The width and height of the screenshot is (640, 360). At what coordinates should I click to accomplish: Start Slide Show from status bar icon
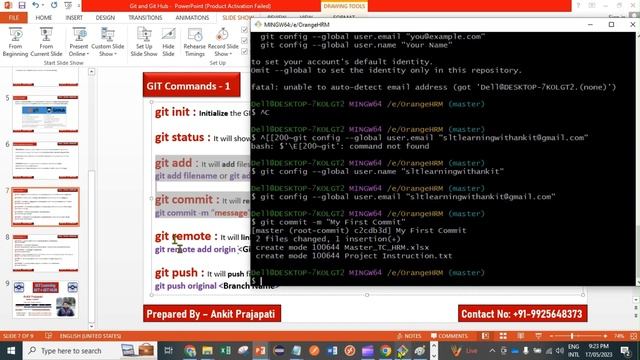click(538, 336)
